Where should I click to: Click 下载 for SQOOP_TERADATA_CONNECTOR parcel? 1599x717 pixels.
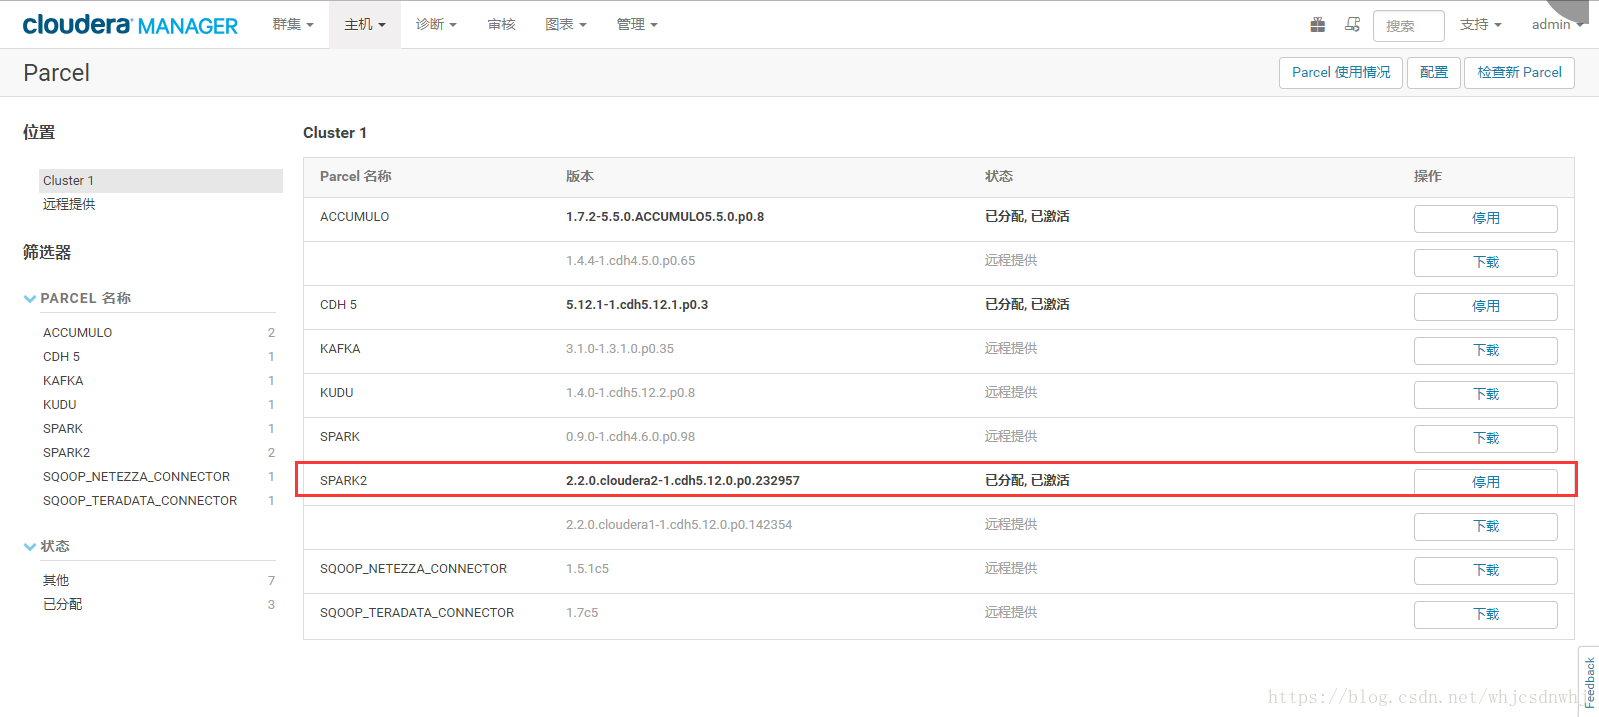pos(1485,614)
